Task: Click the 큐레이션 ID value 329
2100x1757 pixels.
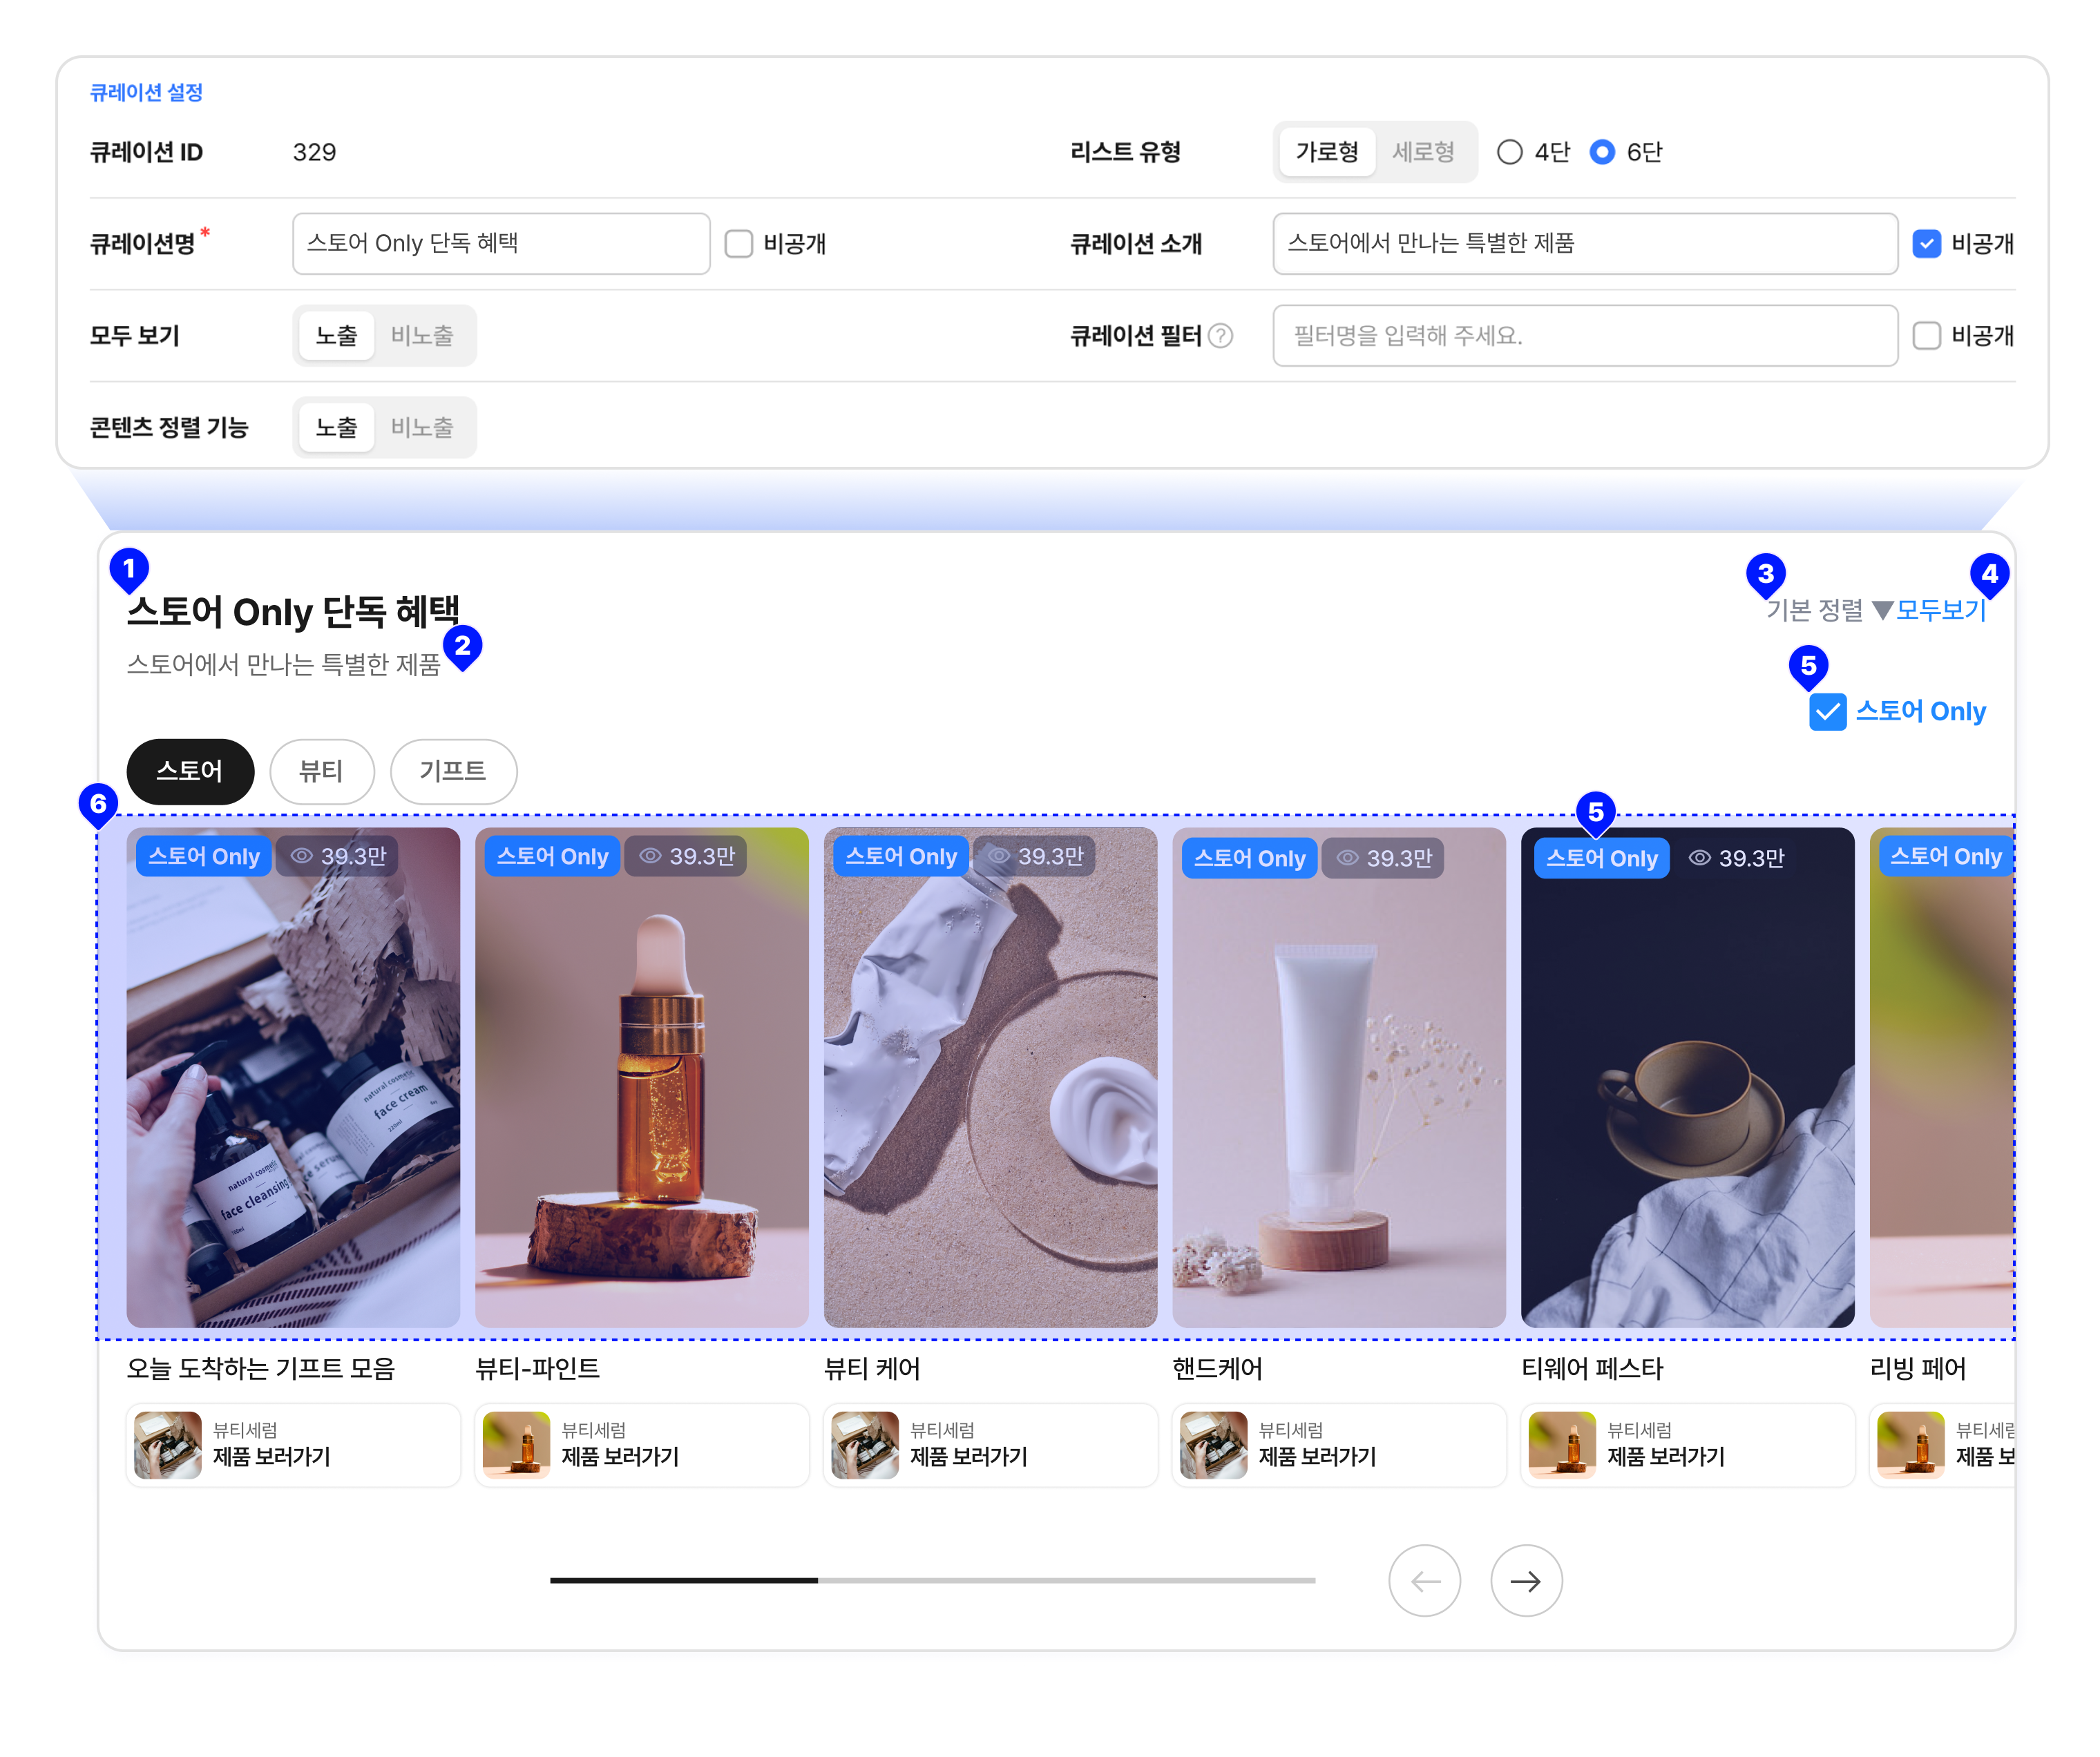Action: tap(314, 152)
